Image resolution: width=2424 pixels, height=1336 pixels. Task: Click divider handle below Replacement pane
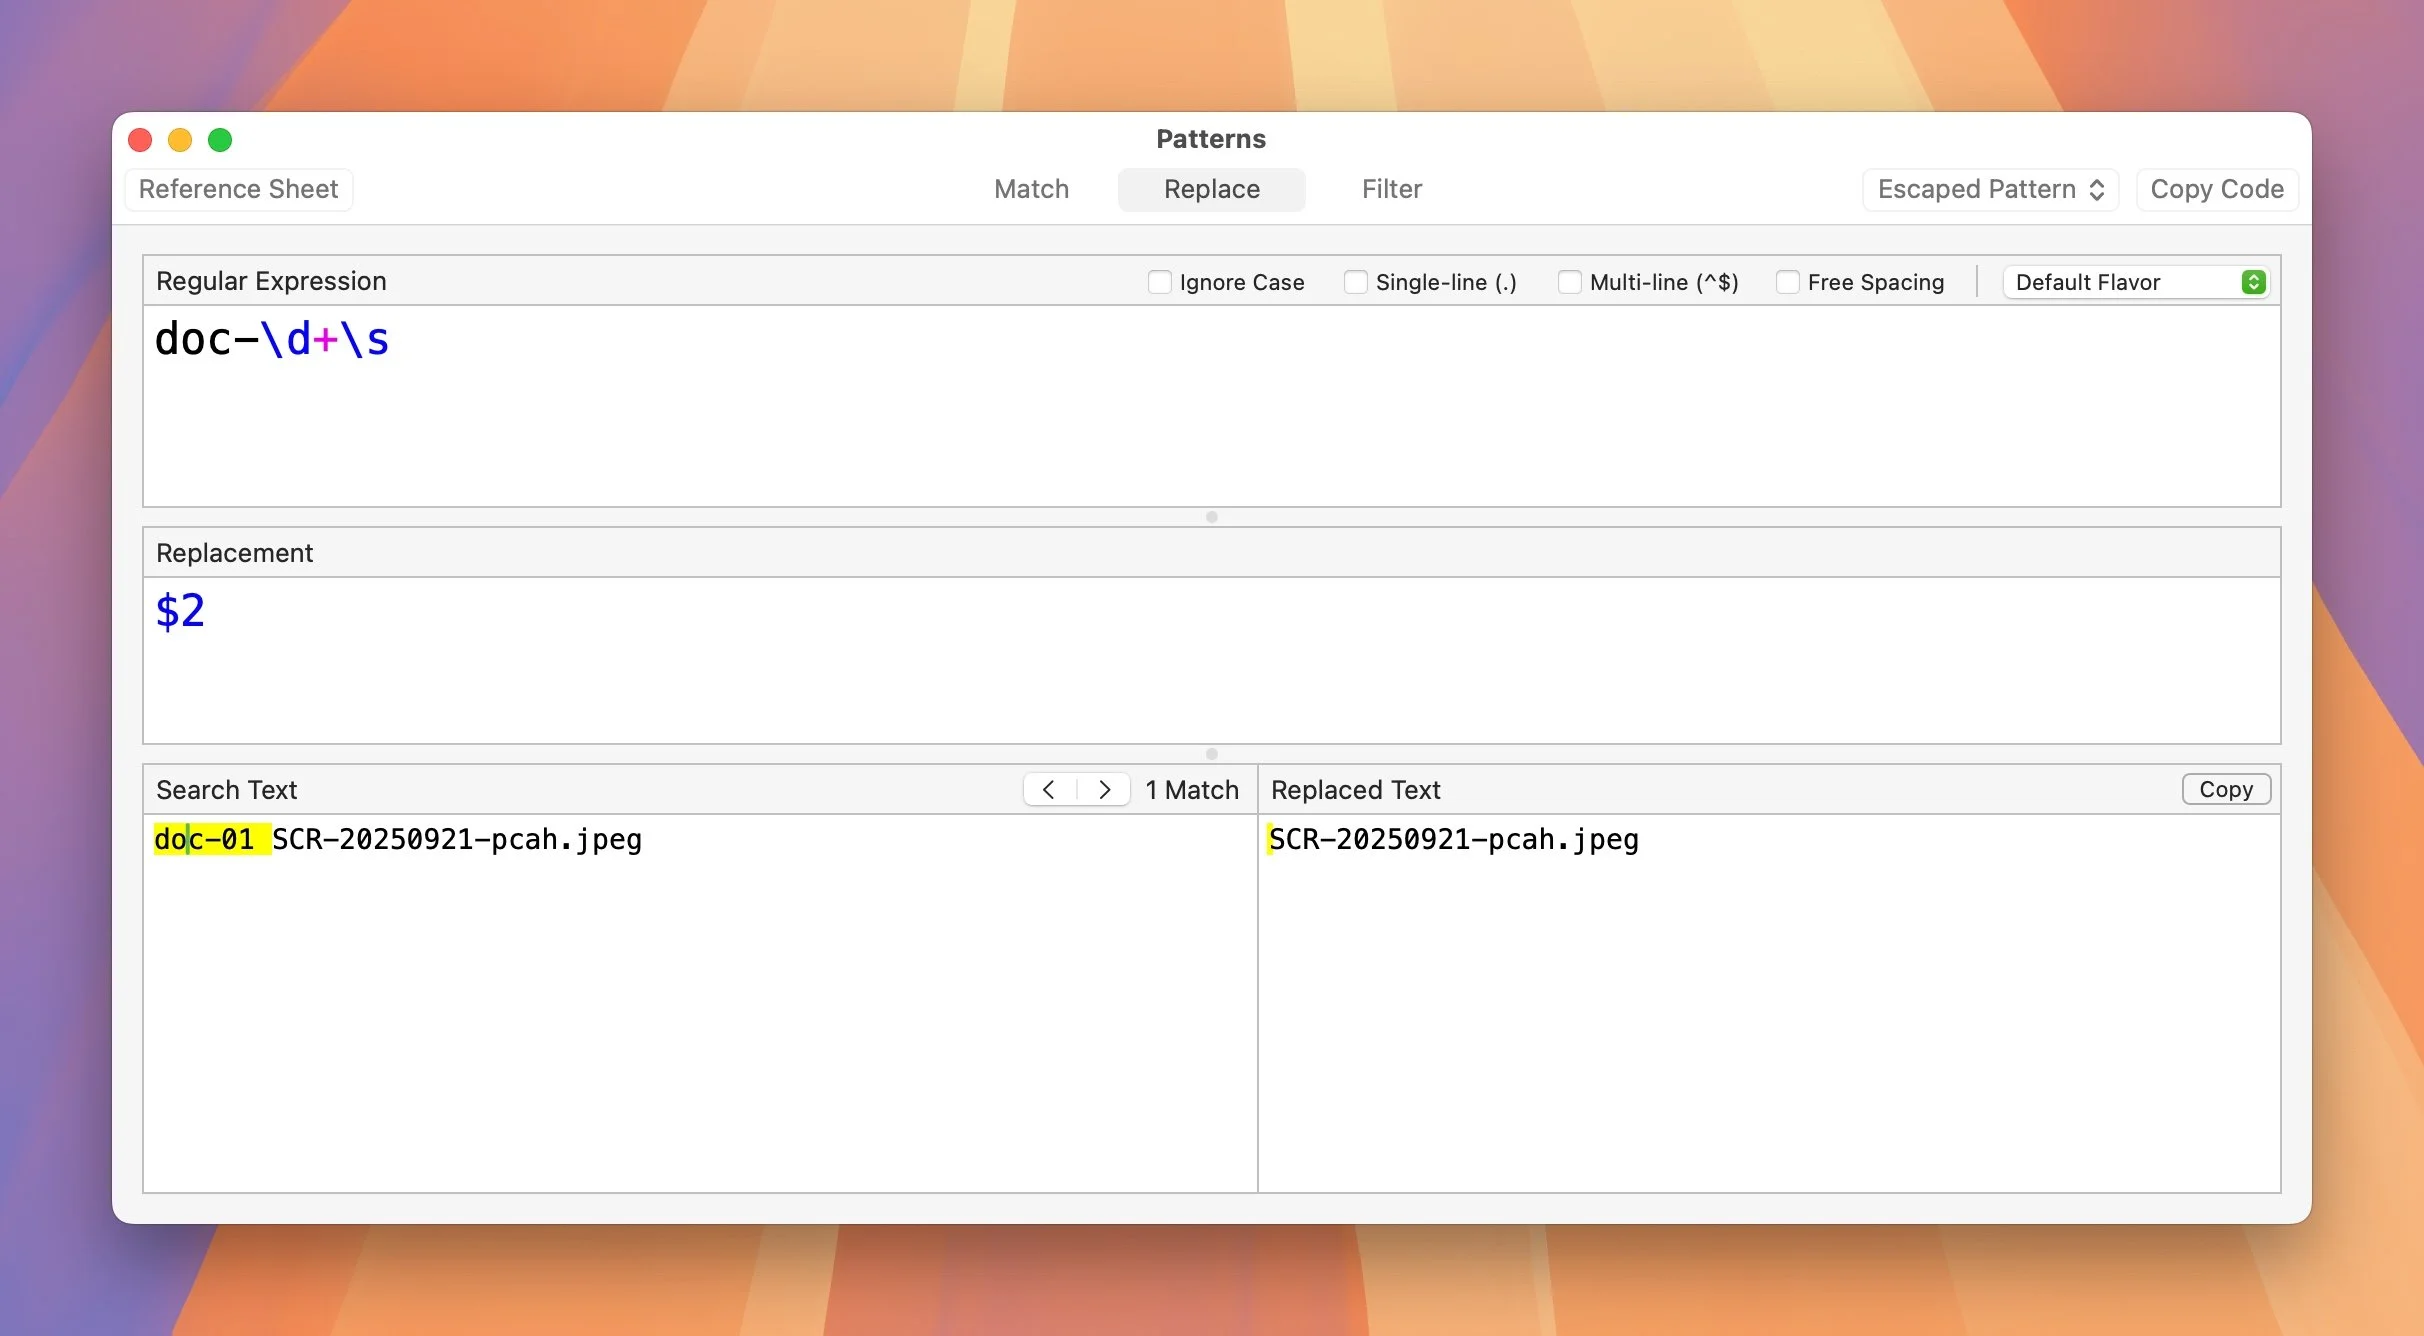(x=1211, y=754)
